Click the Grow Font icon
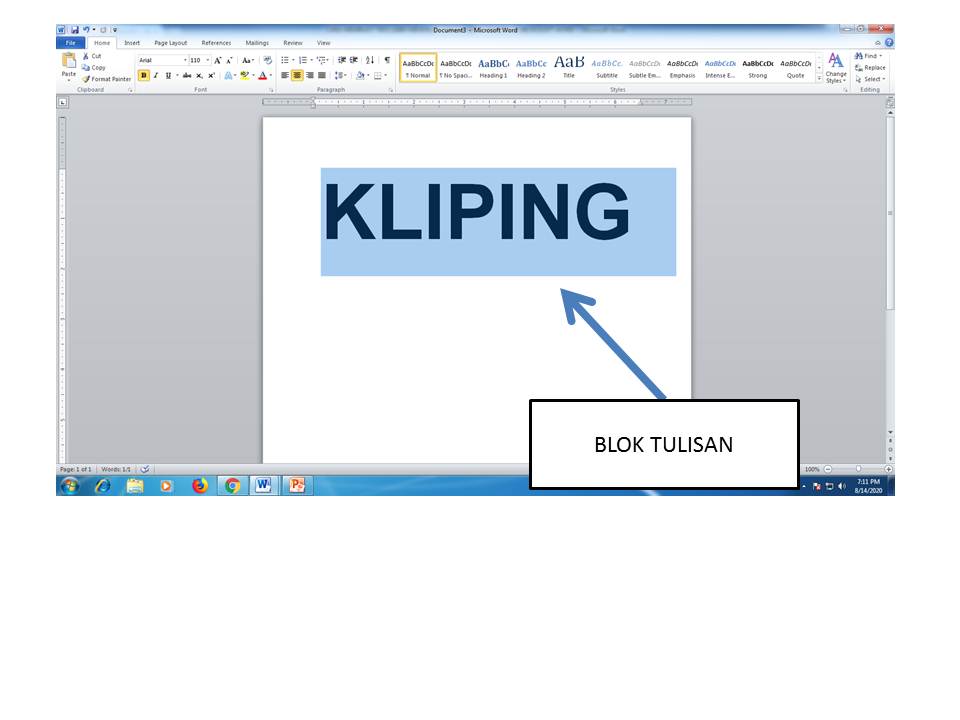 coord(218,60)
